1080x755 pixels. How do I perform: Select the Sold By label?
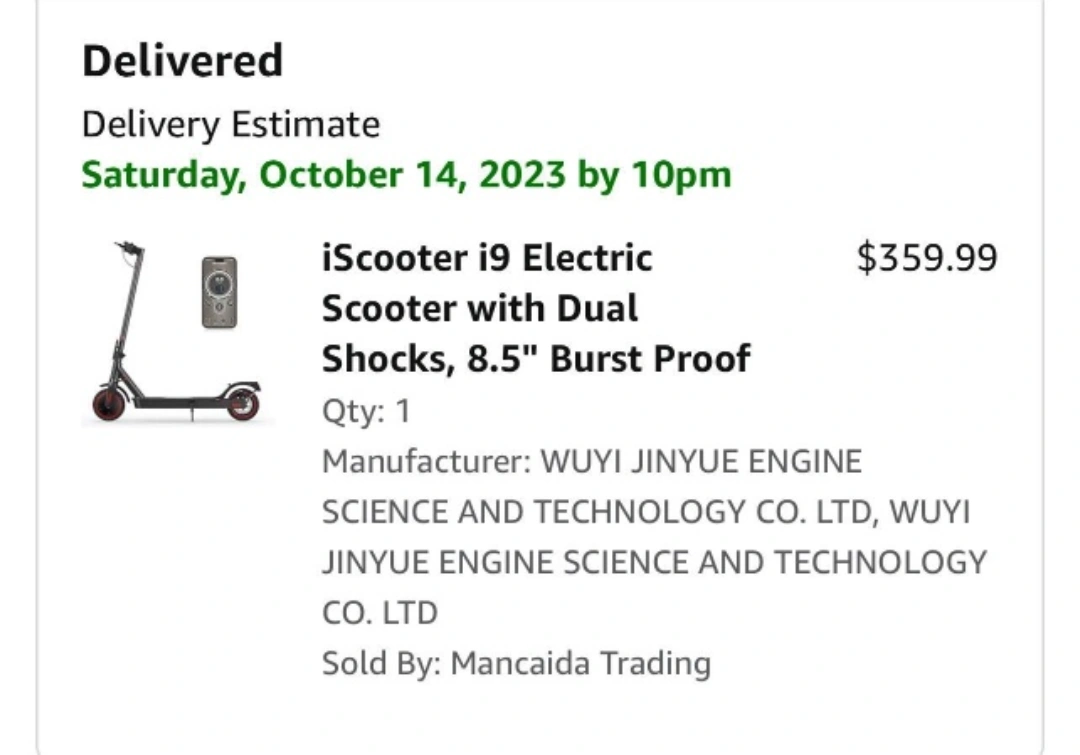pos(382,663)
